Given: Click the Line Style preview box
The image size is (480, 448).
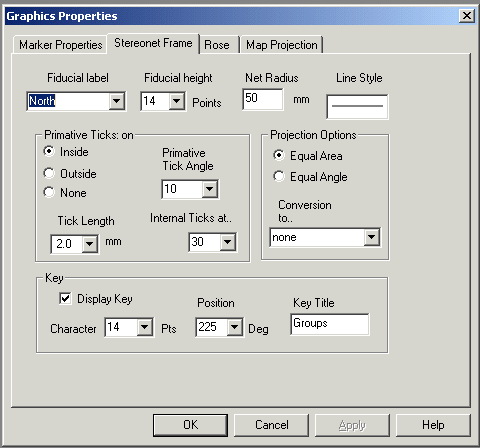Looking at the screenshot, I should (x=357, y=107).
